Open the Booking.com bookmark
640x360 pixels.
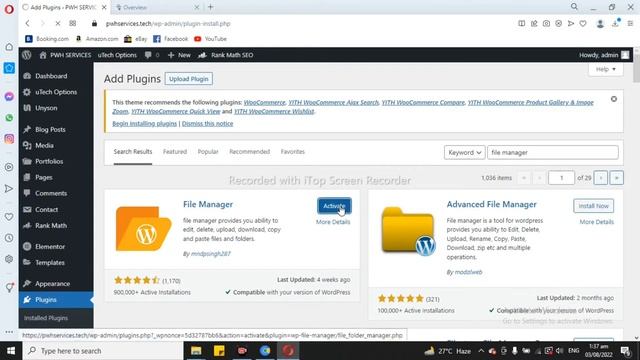coord(47,39)
